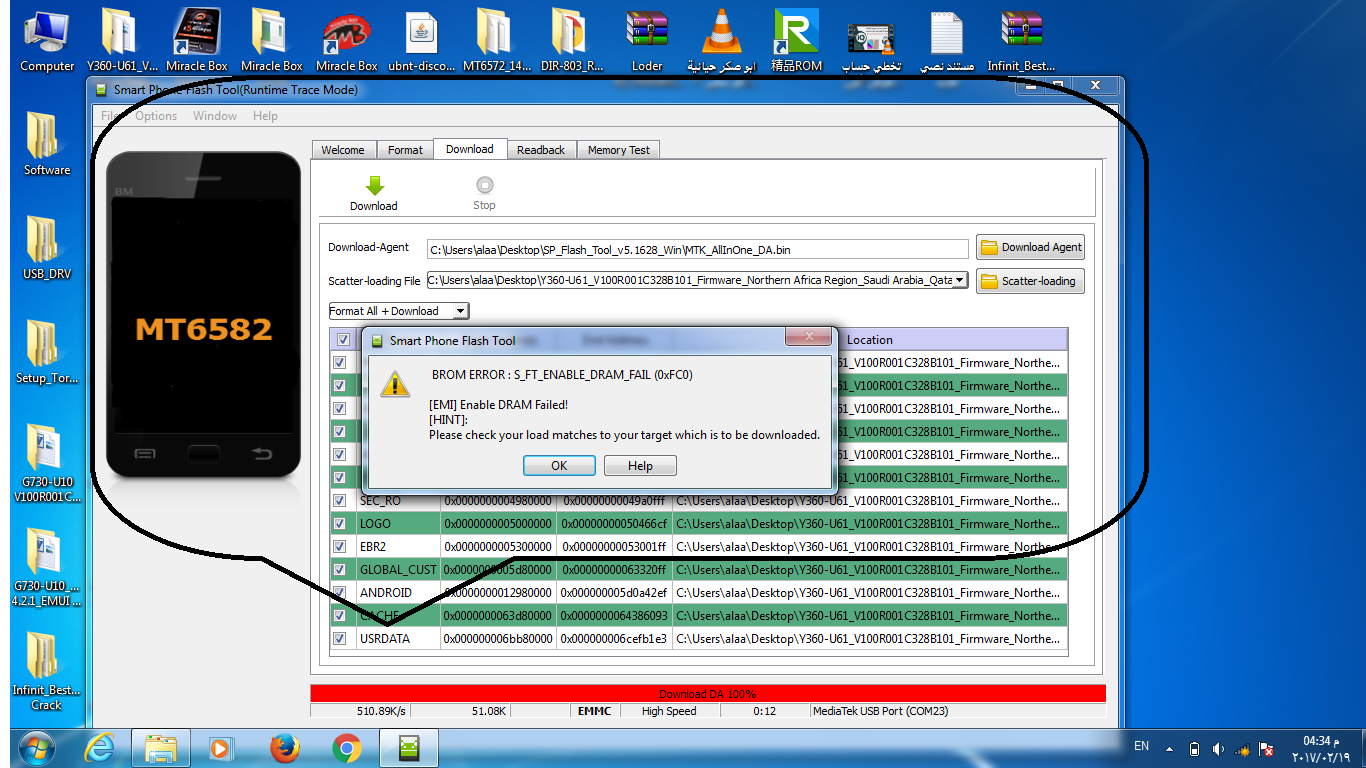Open the Windows Start menu
This screenshot has width=1366, height=768.
(x=37, y=747)
